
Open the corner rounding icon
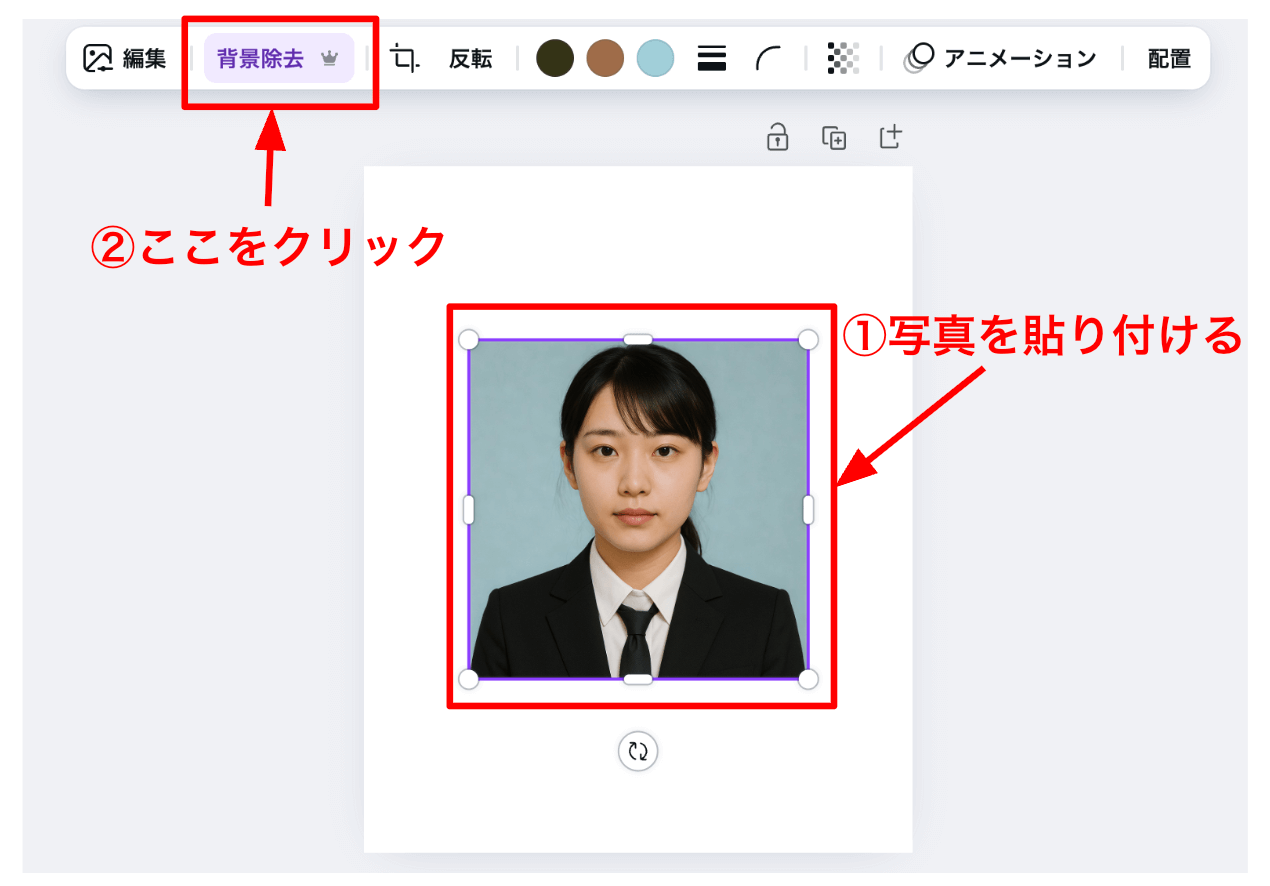pyautogui.click(x=768, y=58)
